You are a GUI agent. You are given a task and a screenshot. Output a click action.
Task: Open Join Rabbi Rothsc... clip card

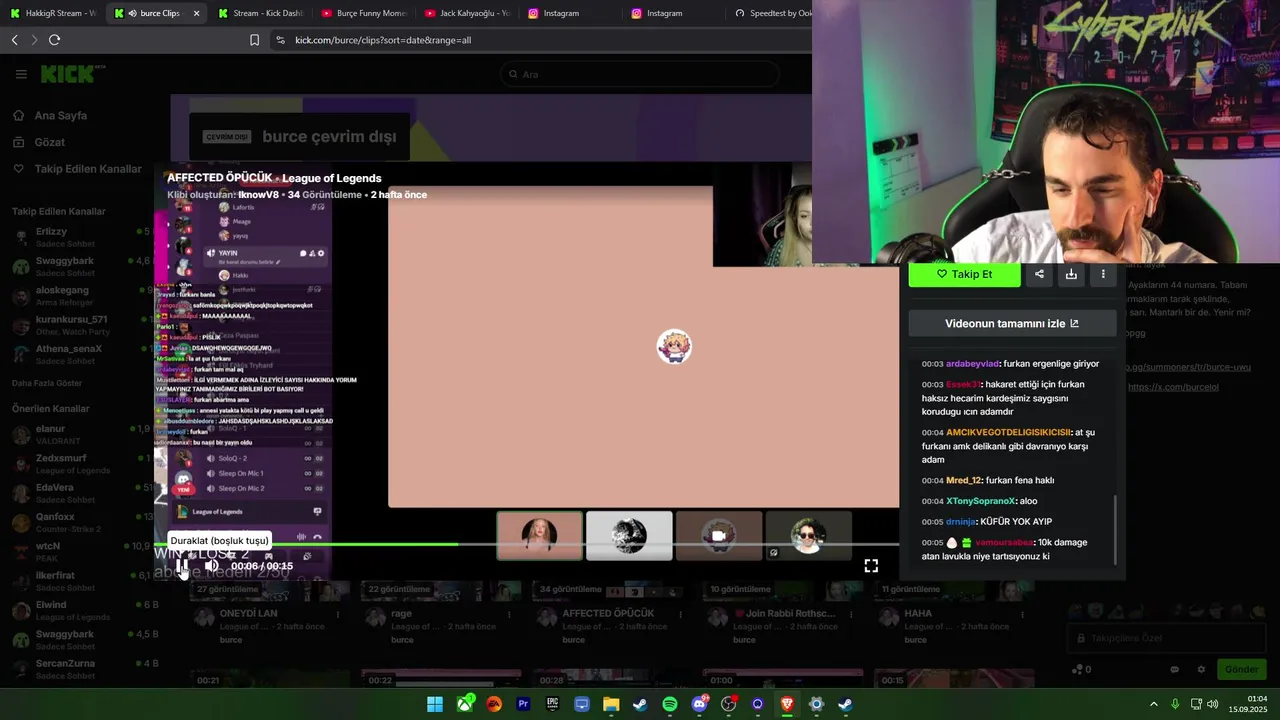782,612
